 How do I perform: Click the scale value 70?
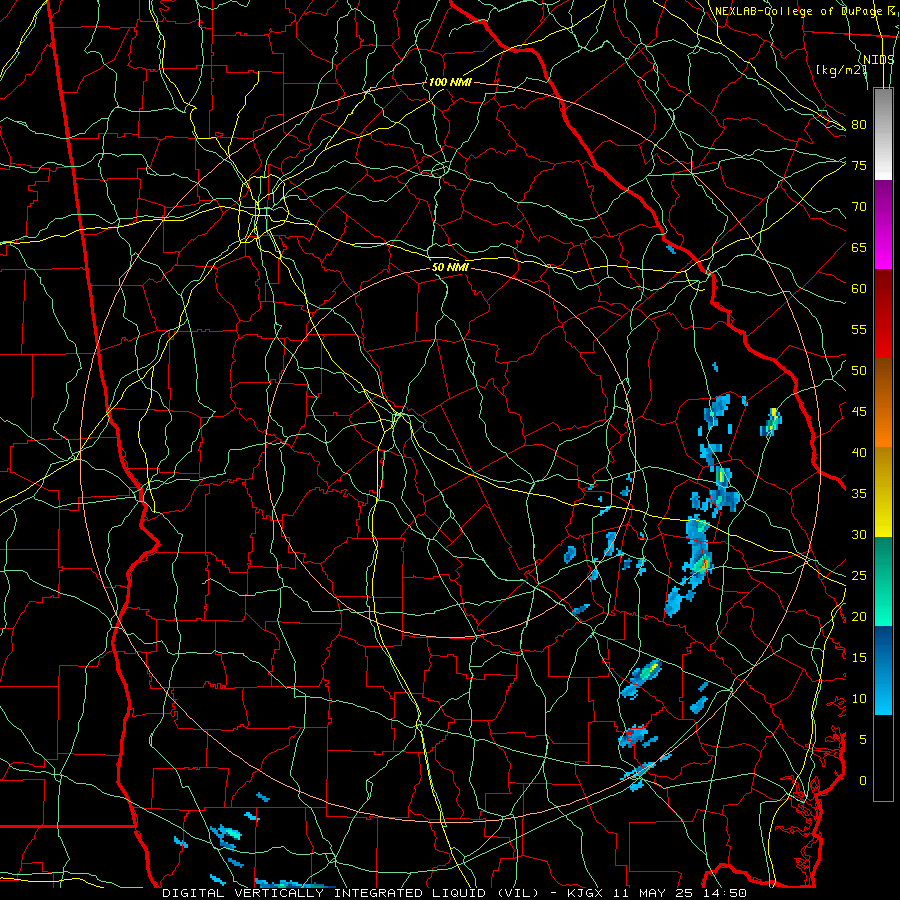point(859,207)
